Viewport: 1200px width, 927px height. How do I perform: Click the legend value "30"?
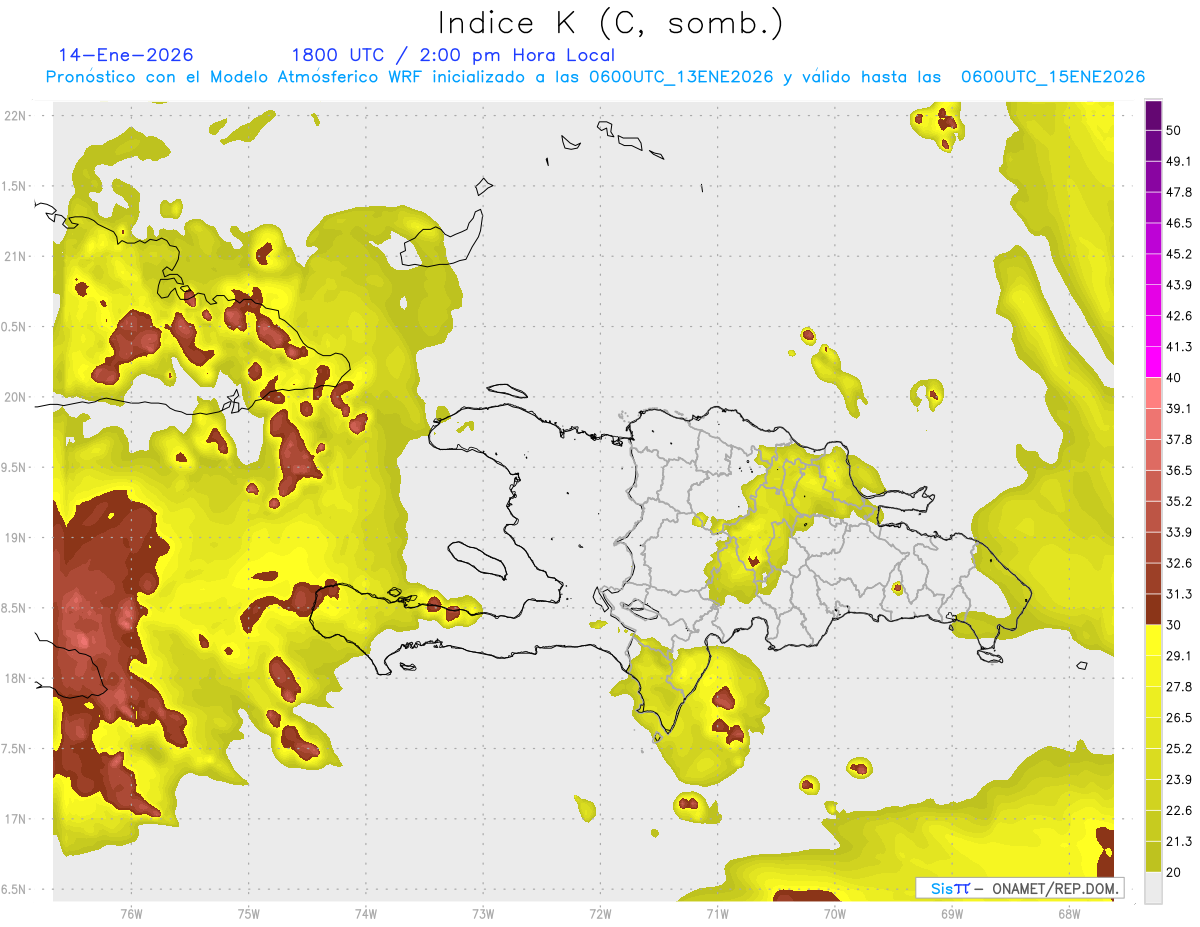tap(1175, 625)
